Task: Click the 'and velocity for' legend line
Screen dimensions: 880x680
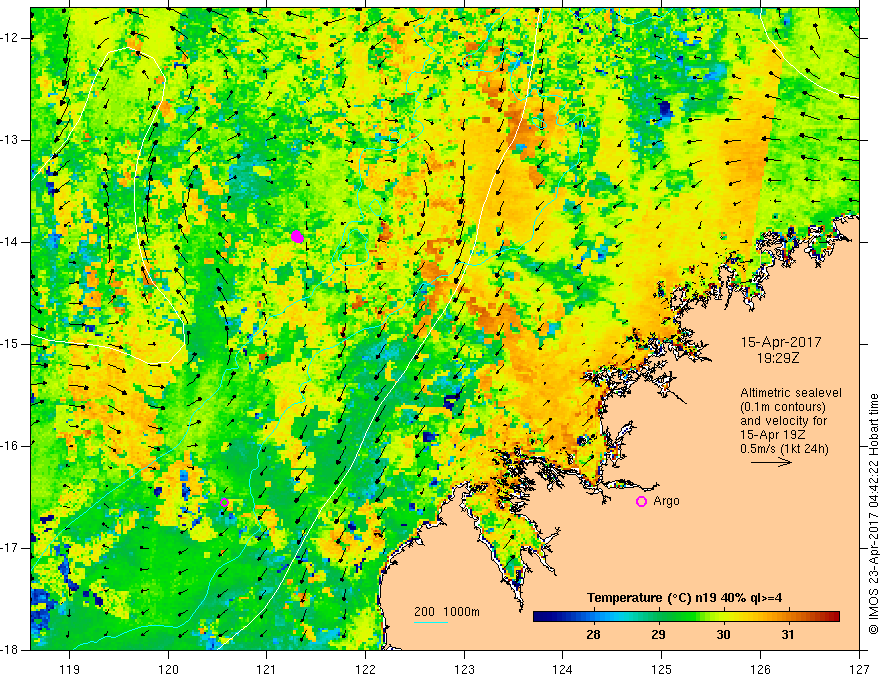Action: coord(783,421)
